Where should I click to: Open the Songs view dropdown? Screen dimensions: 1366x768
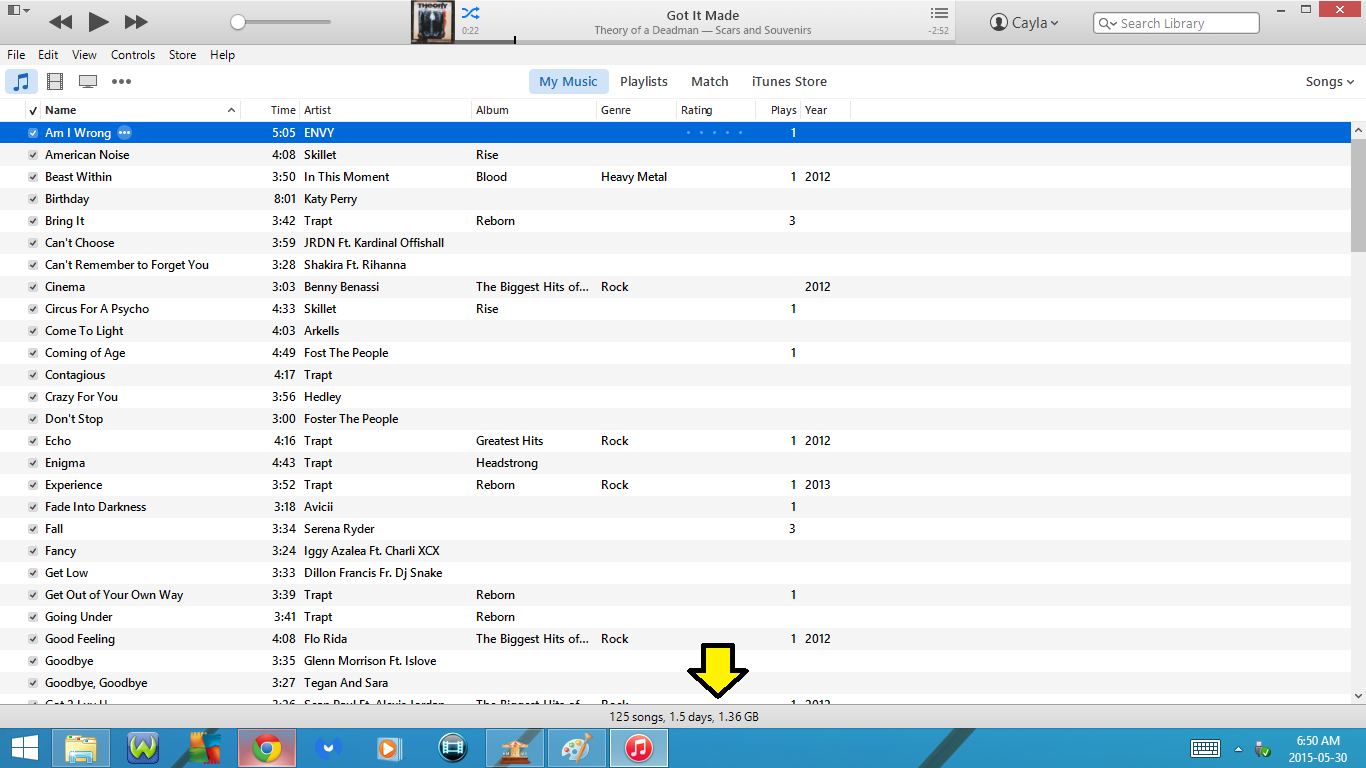[x=1330, y=82]
